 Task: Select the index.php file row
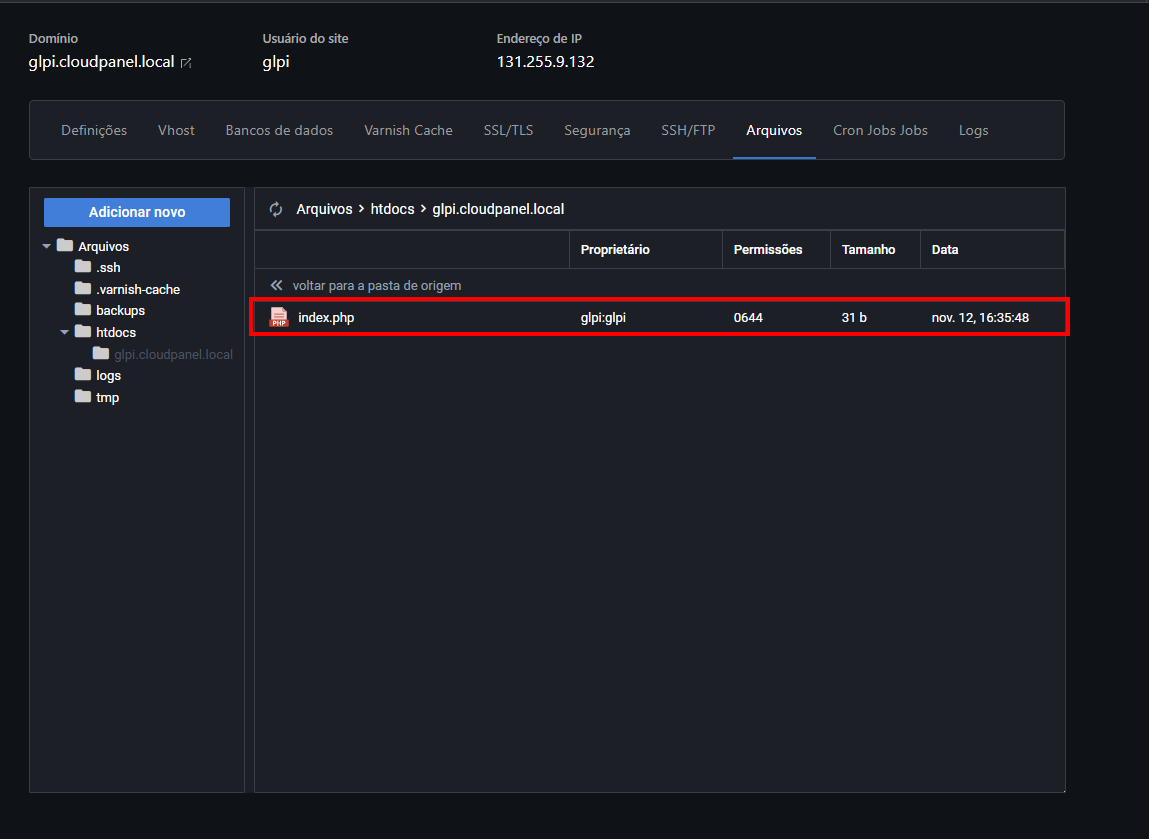pyautogui.click(x=658, y=317)
